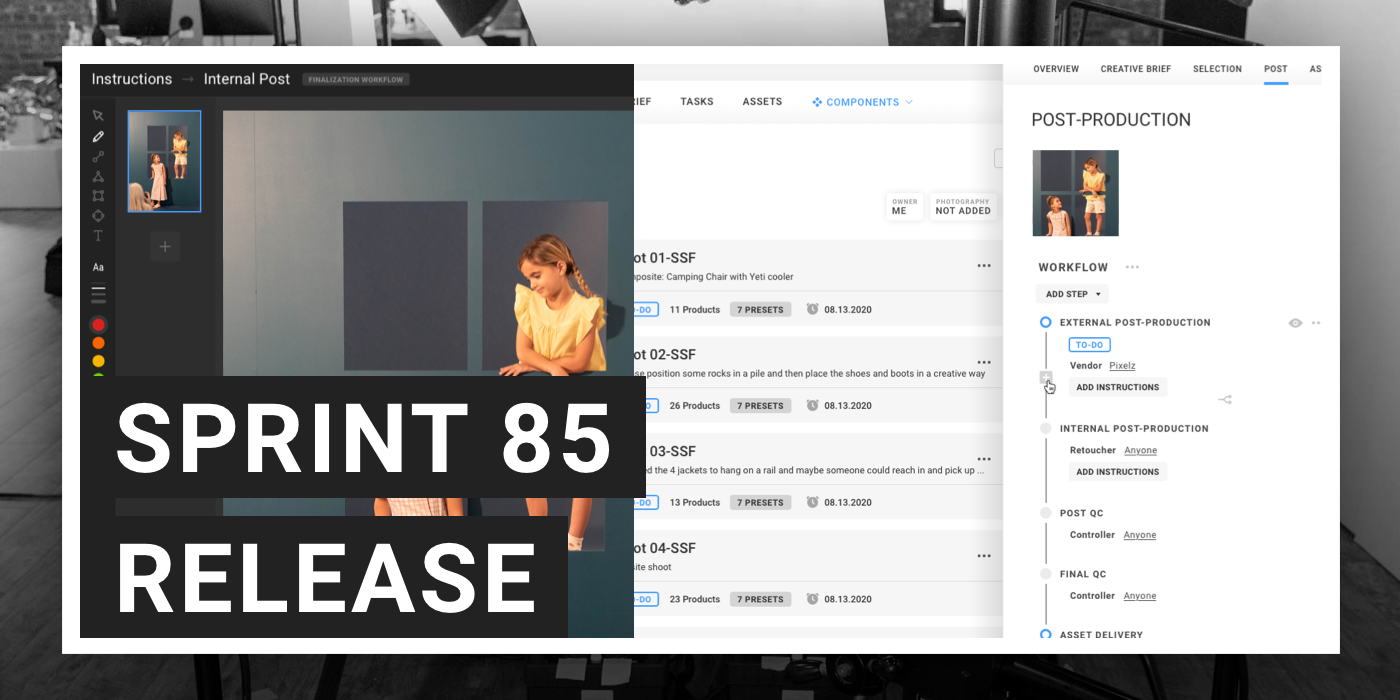Pick the yellow color swatch
Image resolution: width=1400 pixels, height=700 pixels.
98,361
